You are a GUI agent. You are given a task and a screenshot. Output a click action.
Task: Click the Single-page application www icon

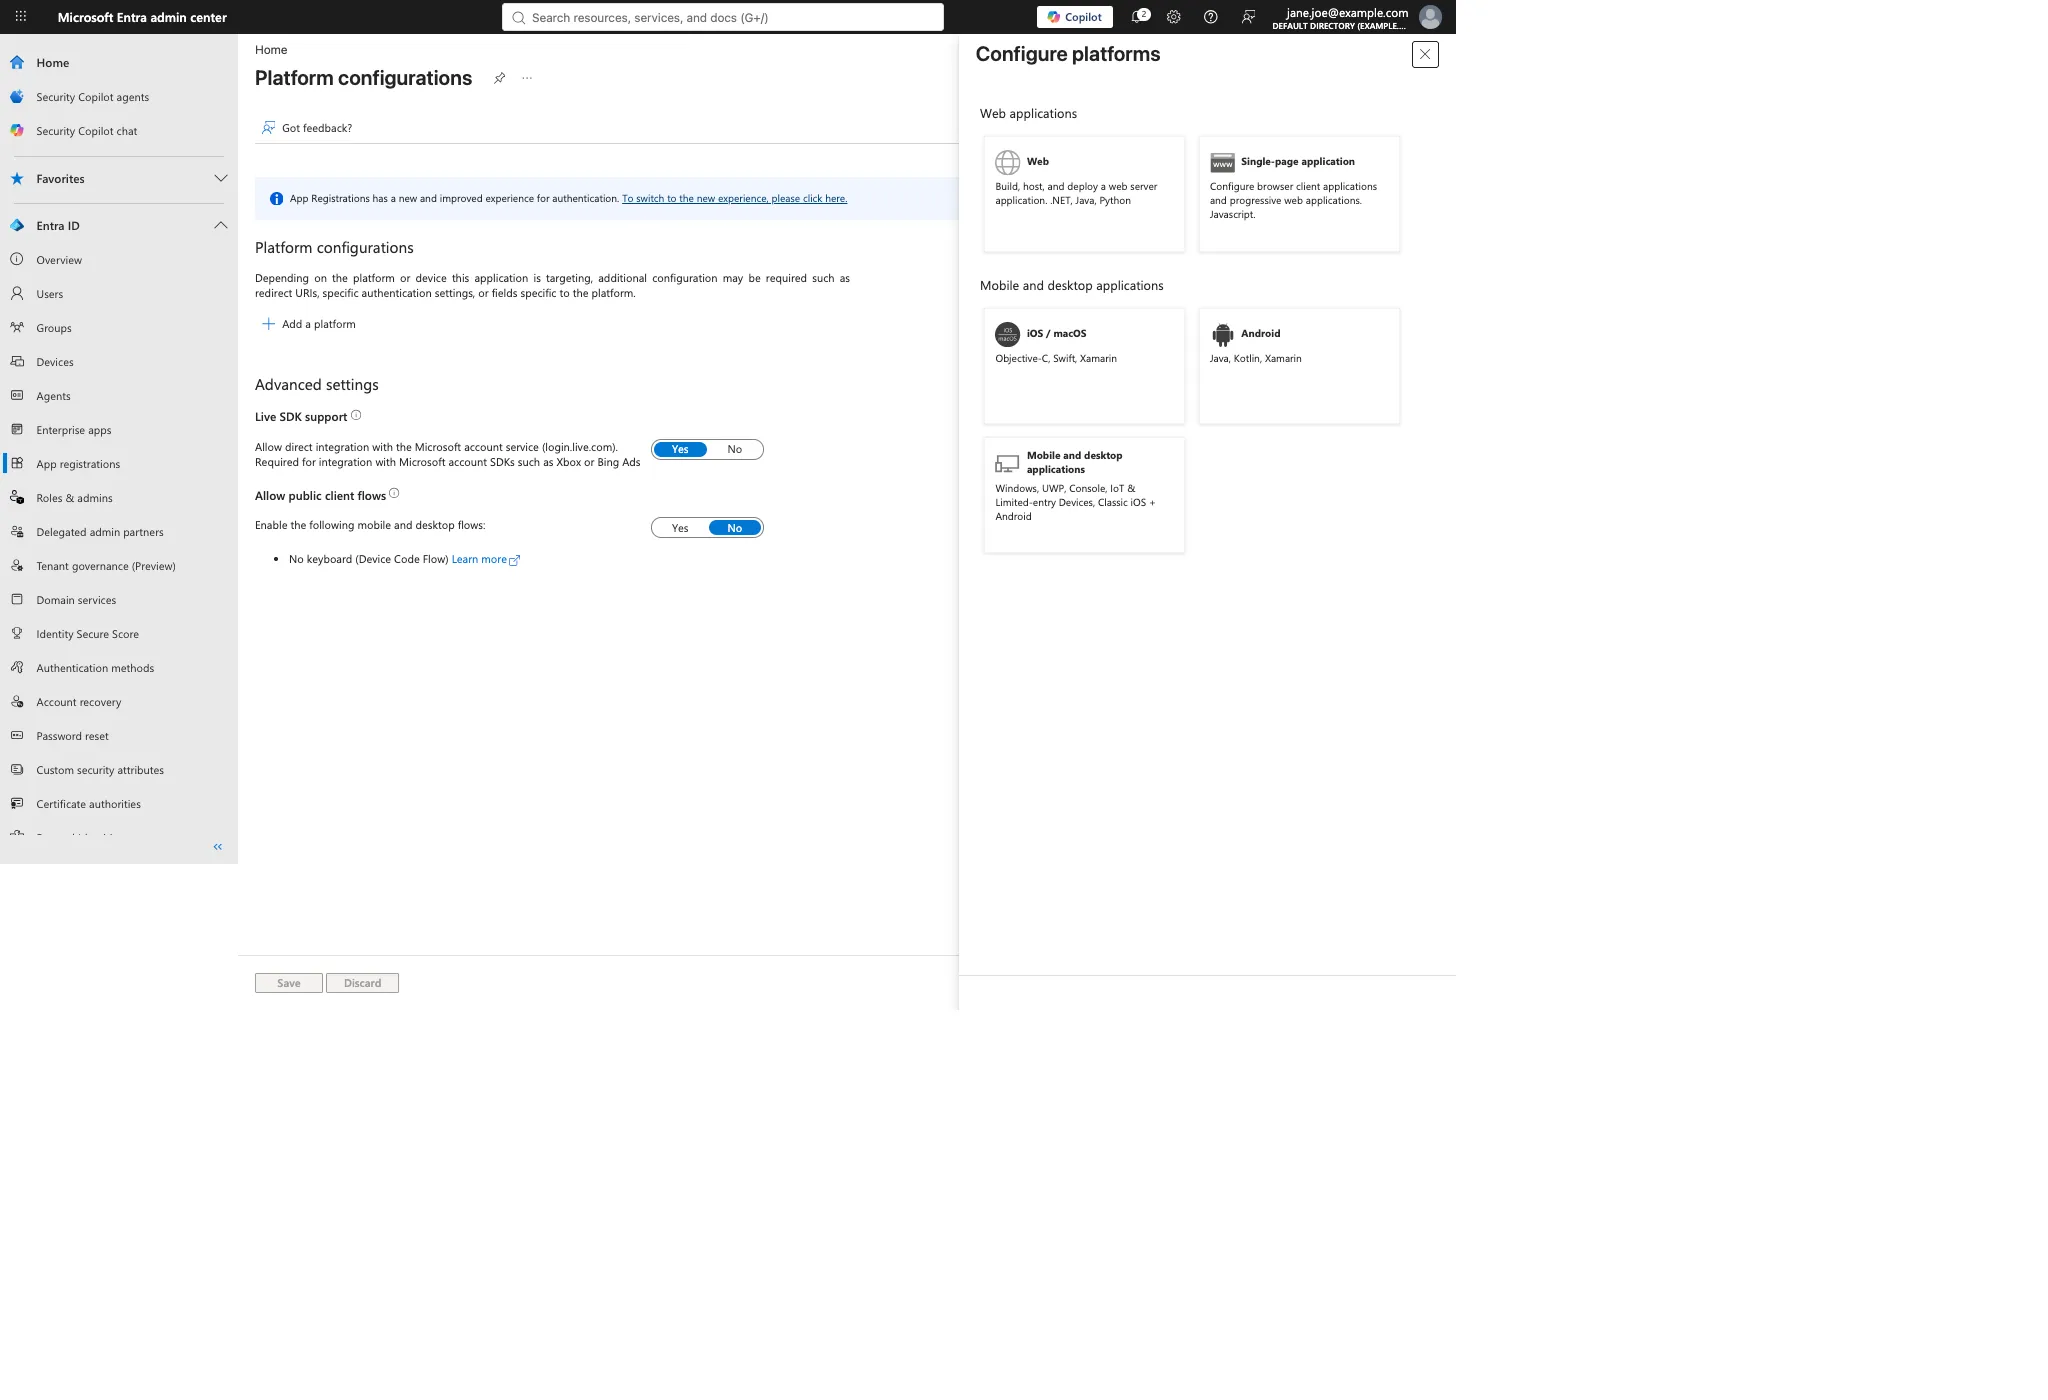tap(1222, 163)
